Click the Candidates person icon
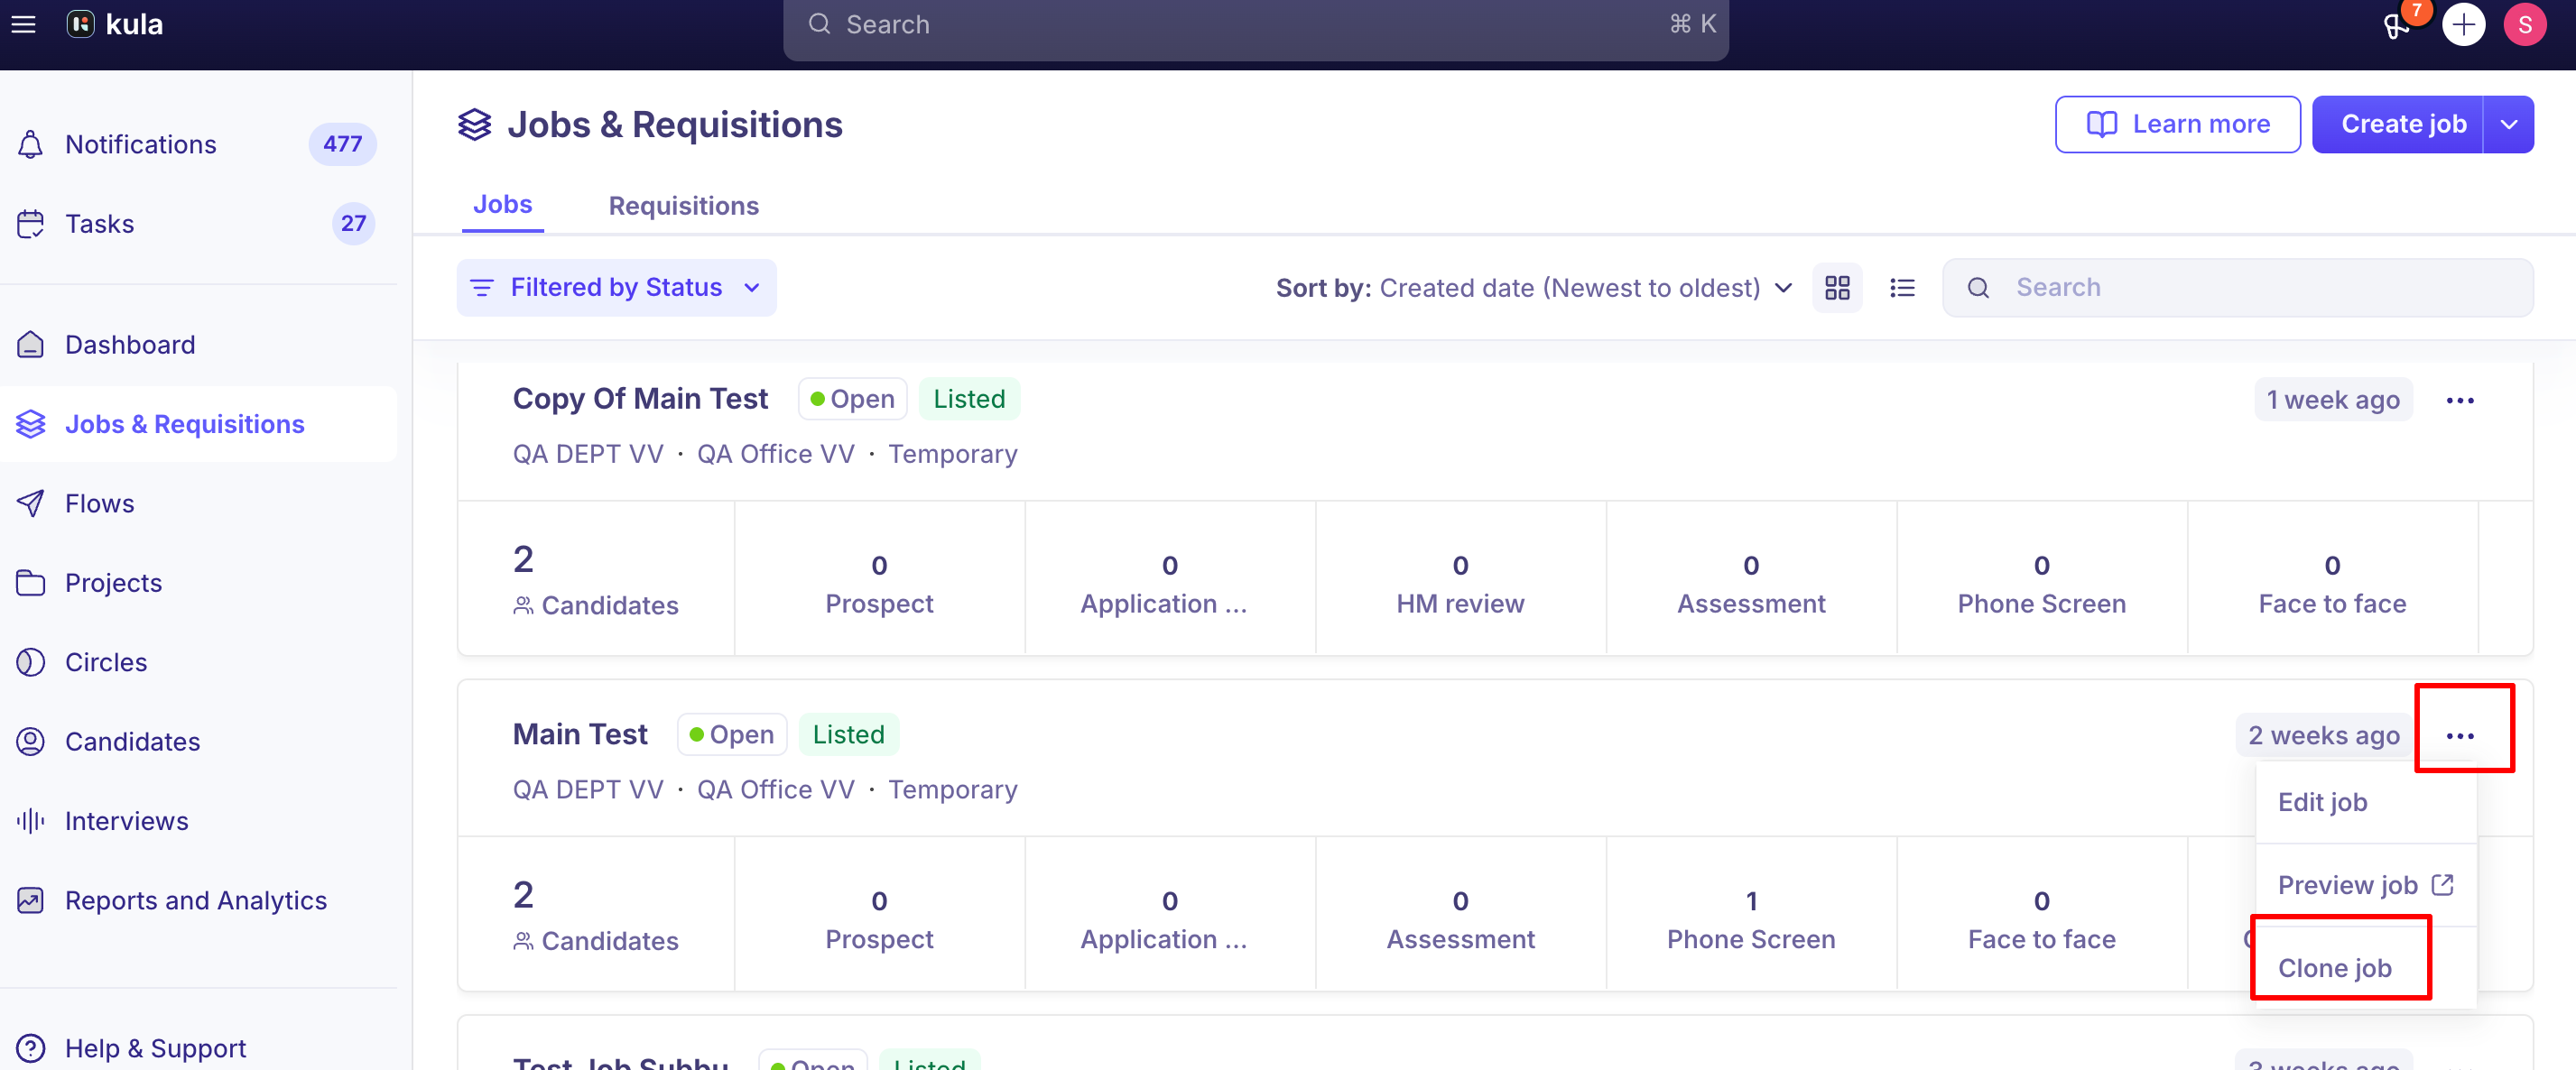 [x=31, y=742]
